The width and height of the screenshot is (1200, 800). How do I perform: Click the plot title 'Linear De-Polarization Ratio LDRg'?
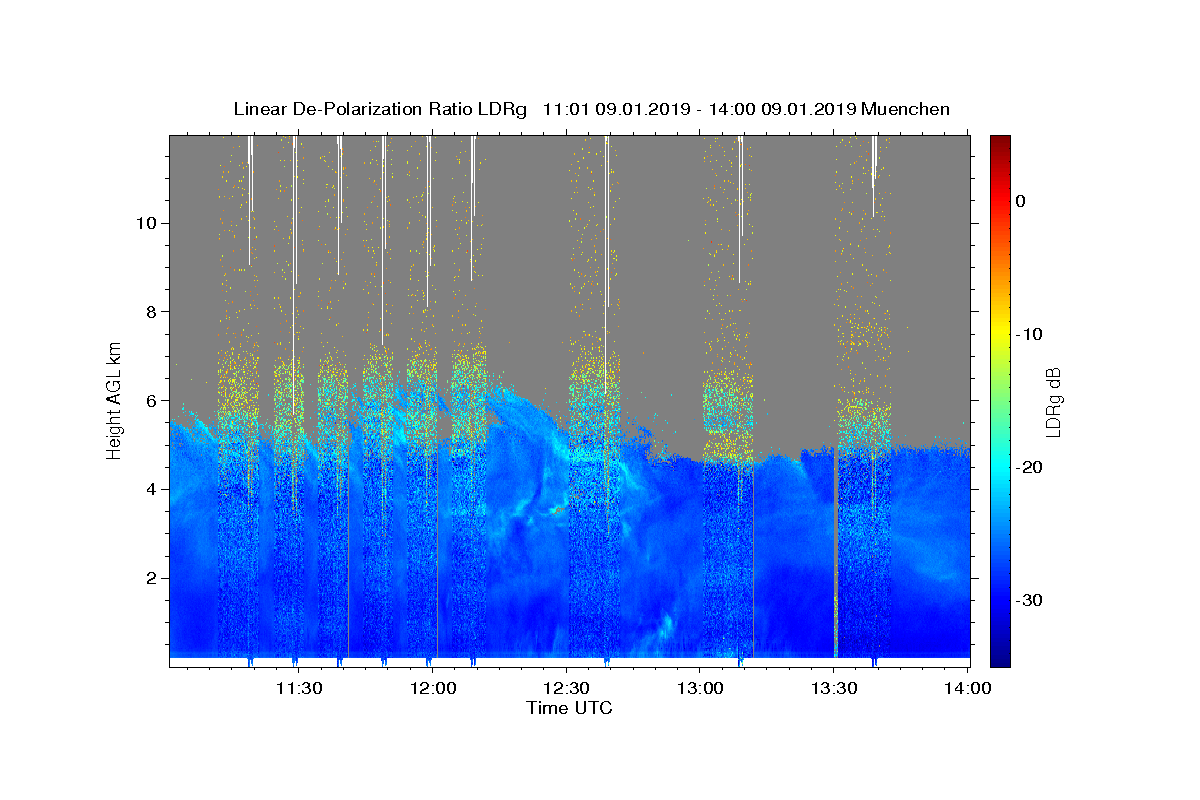pyautogui.click(x=380, y=109)
